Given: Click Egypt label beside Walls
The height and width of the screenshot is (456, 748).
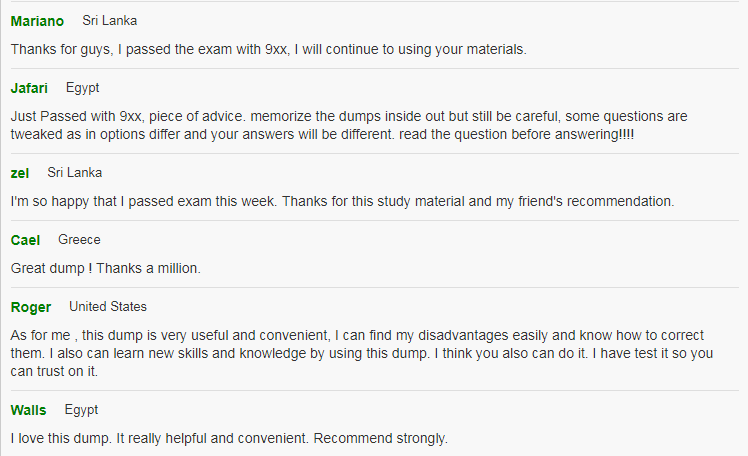Looking at the screenshot, I should 81,410.
